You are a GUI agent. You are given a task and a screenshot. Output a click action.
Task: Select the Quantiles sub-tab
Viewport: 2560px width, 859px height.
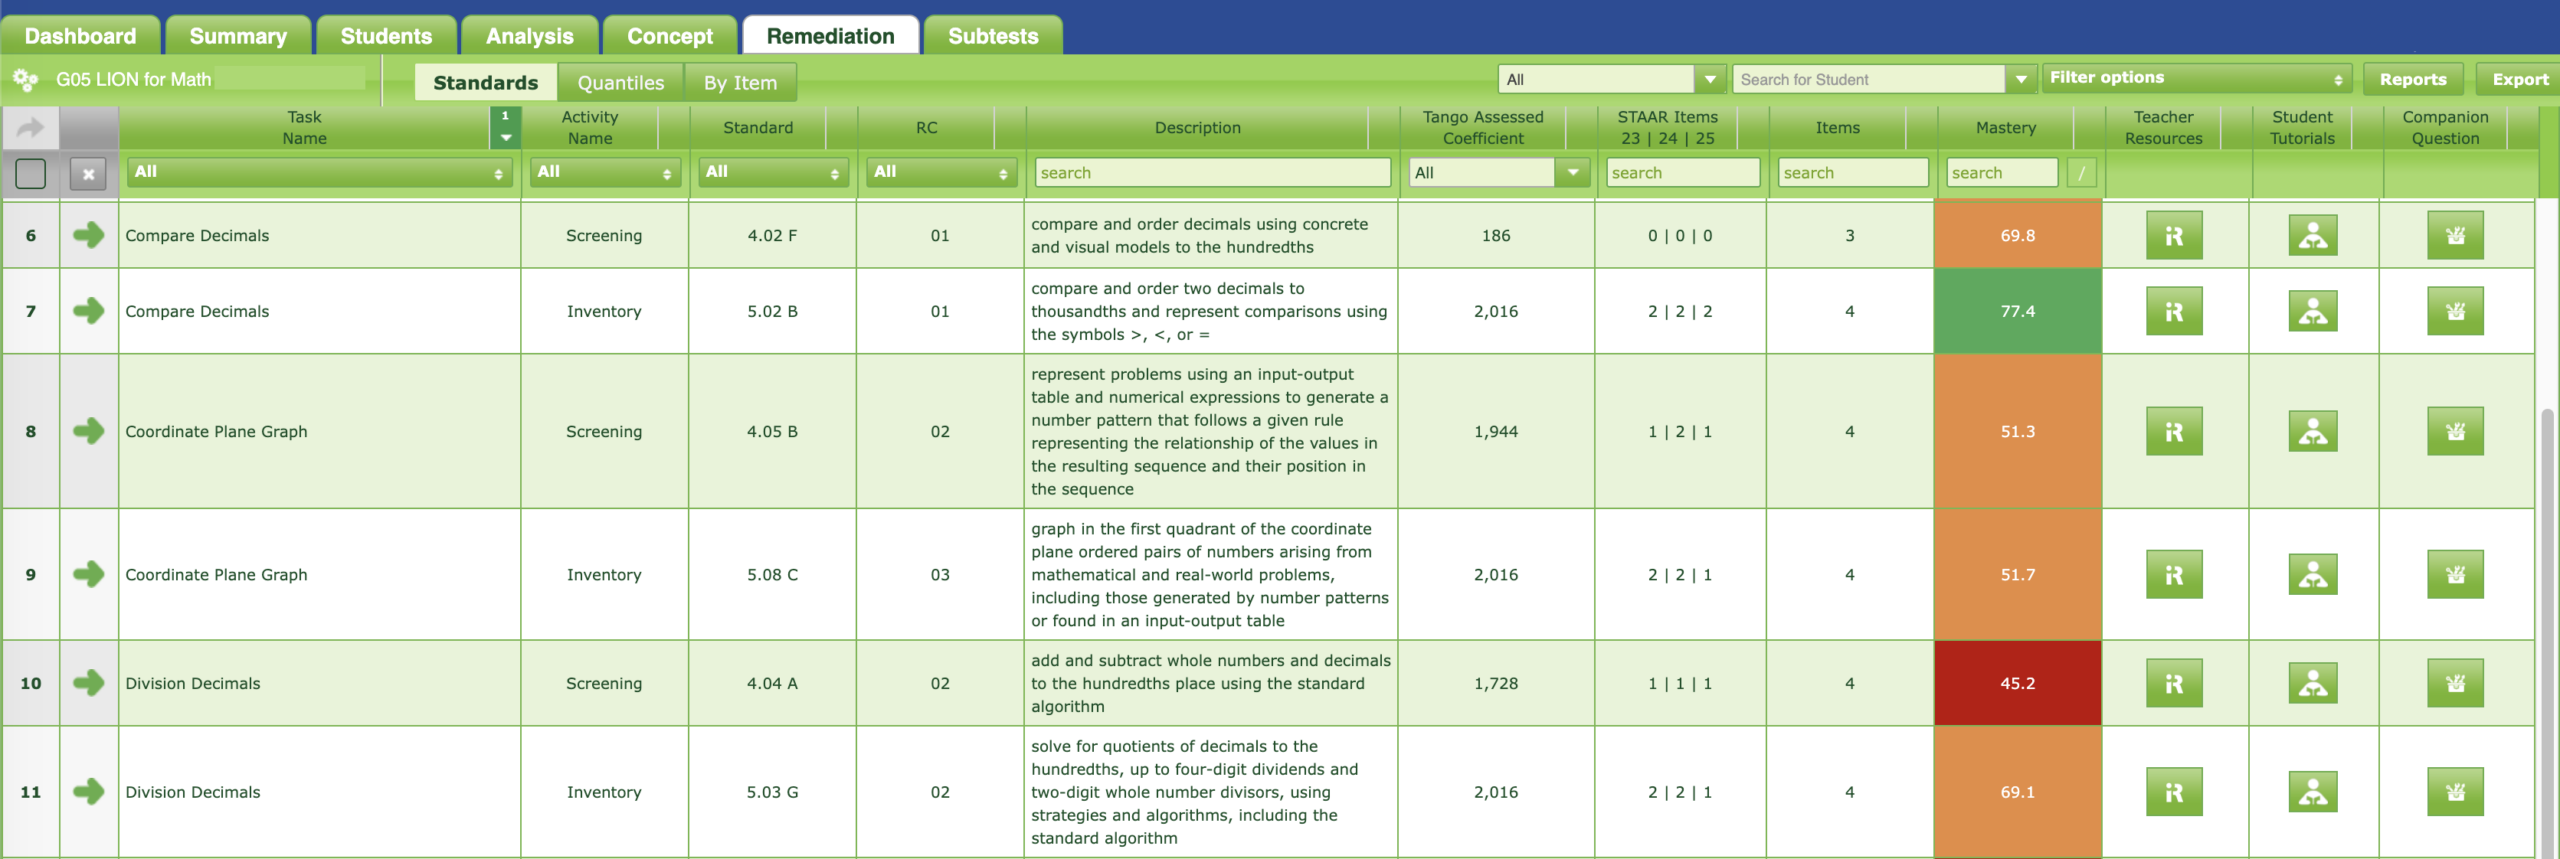click(620, 82)
